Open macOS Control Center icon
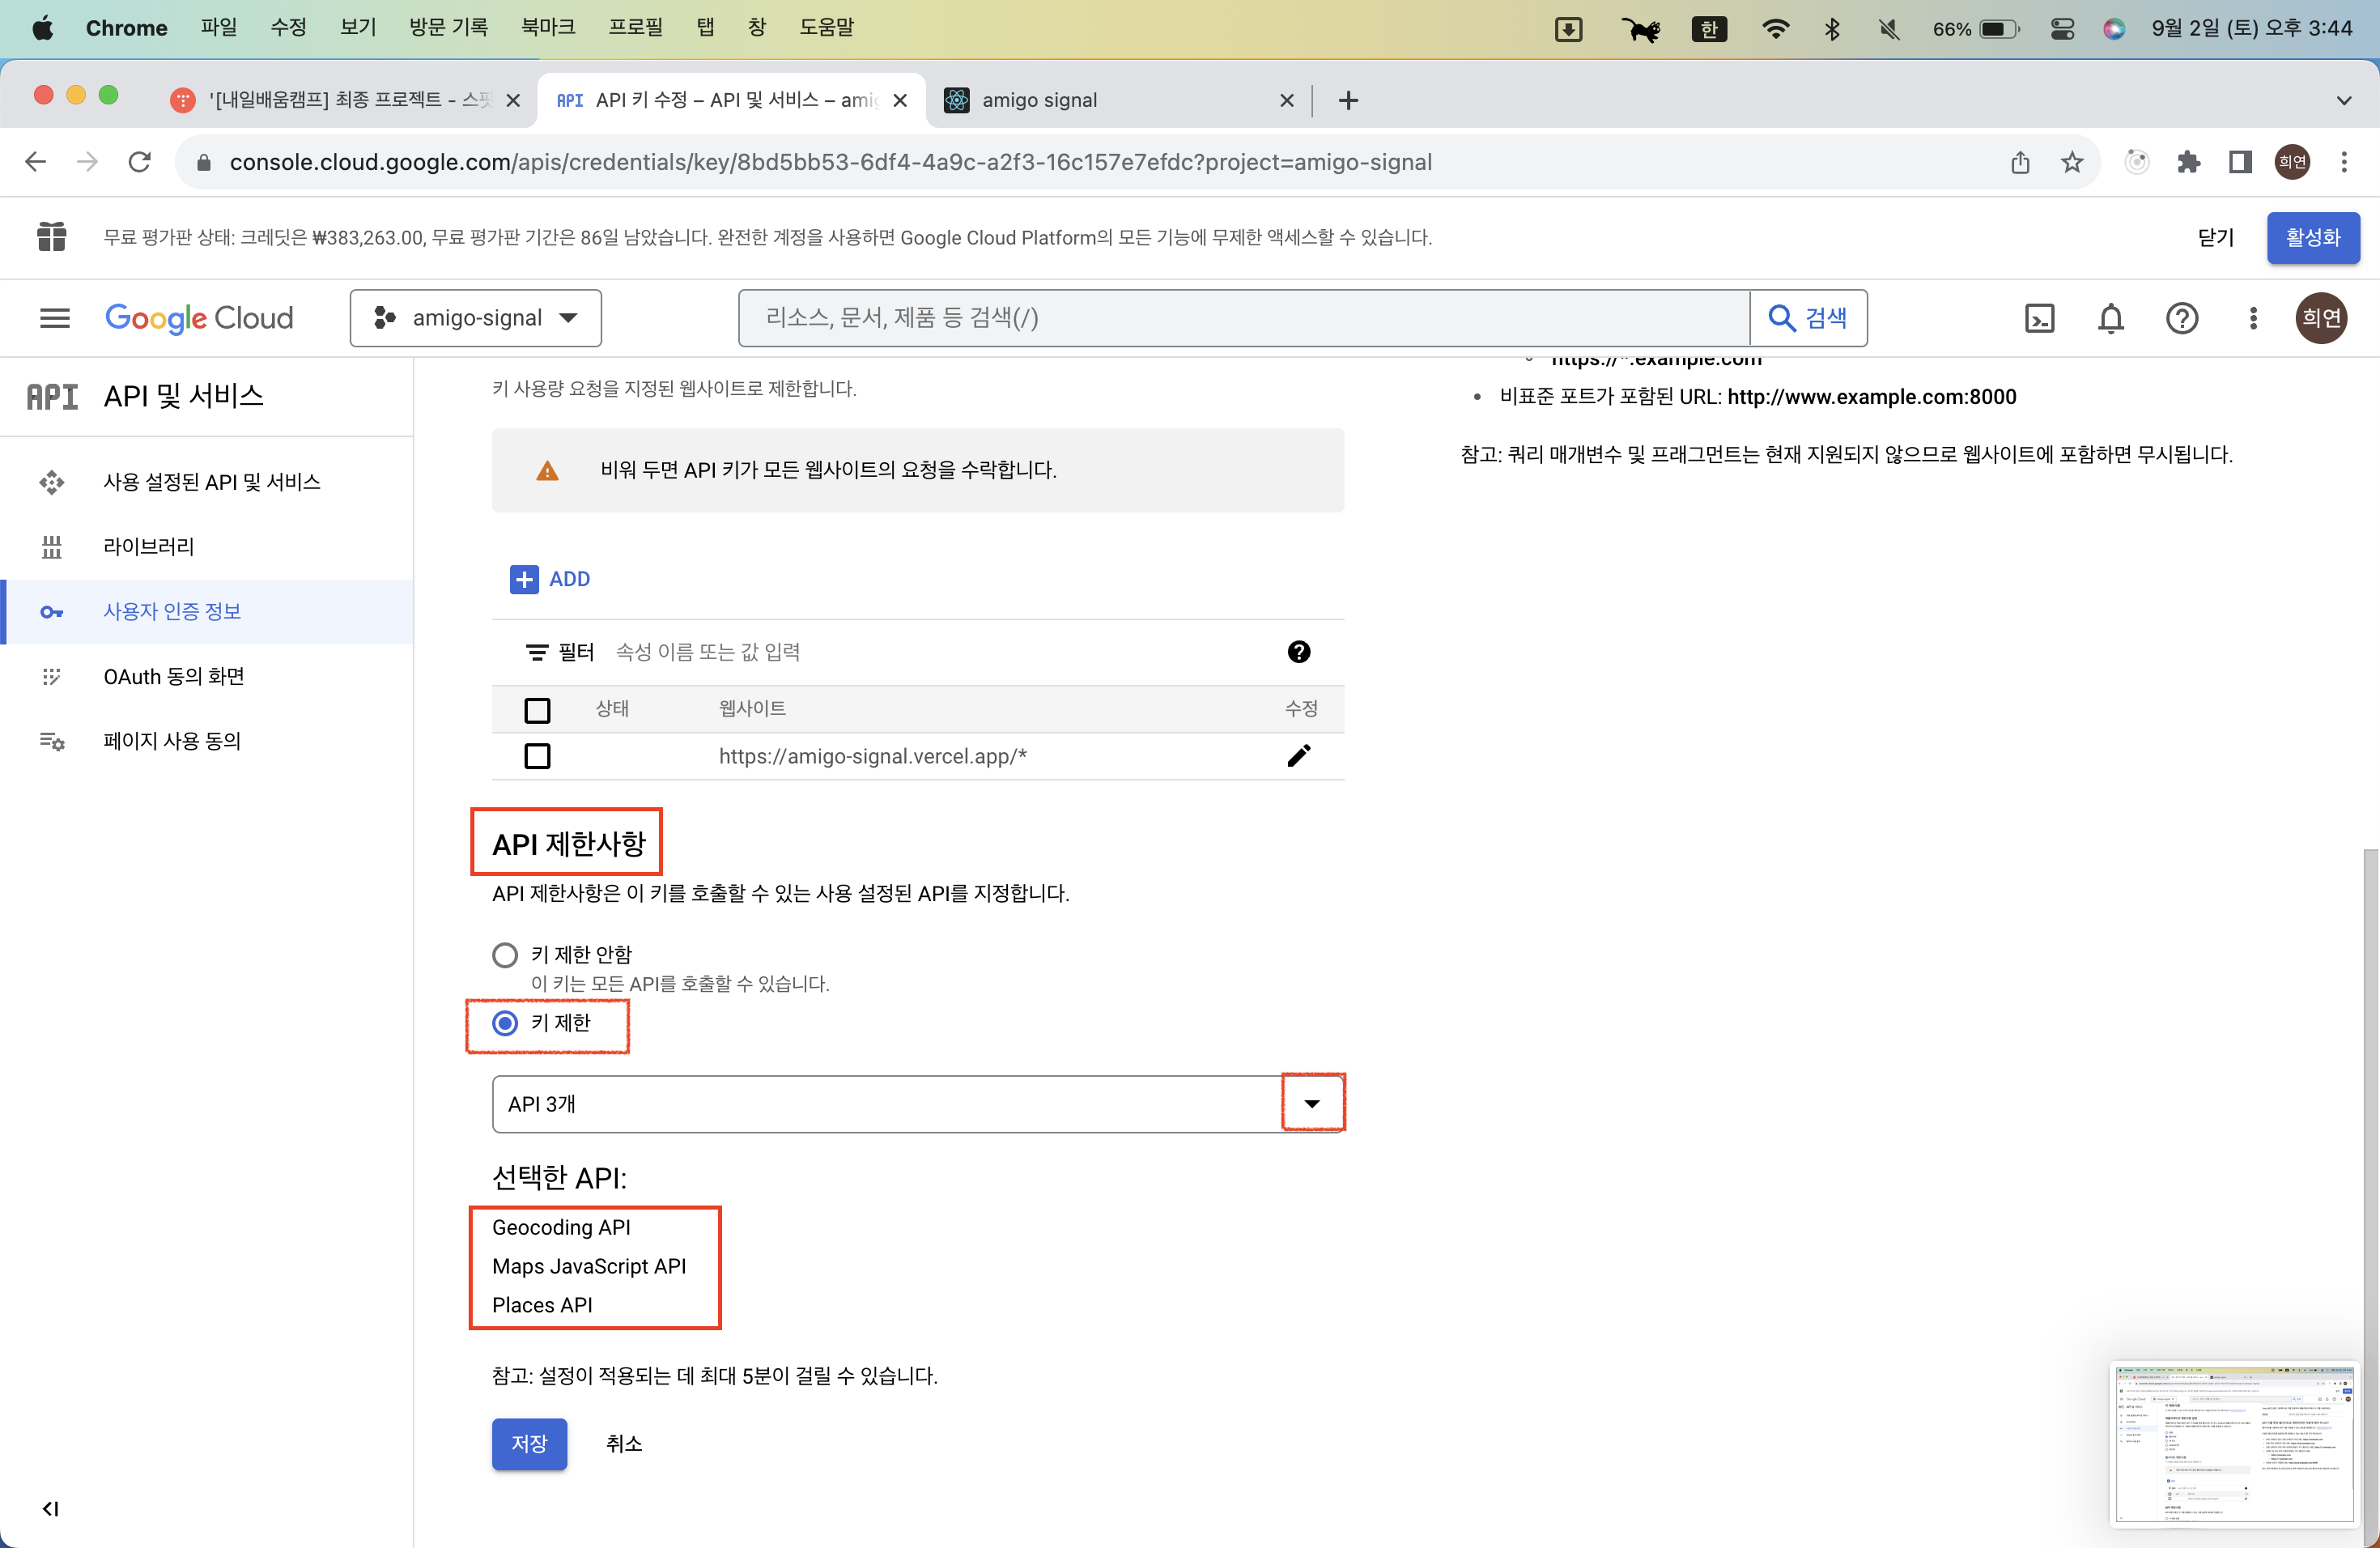Image resolution: width=2380 pixels, height=1548 pixels. pyautogui.click(x=2061, y=28)
